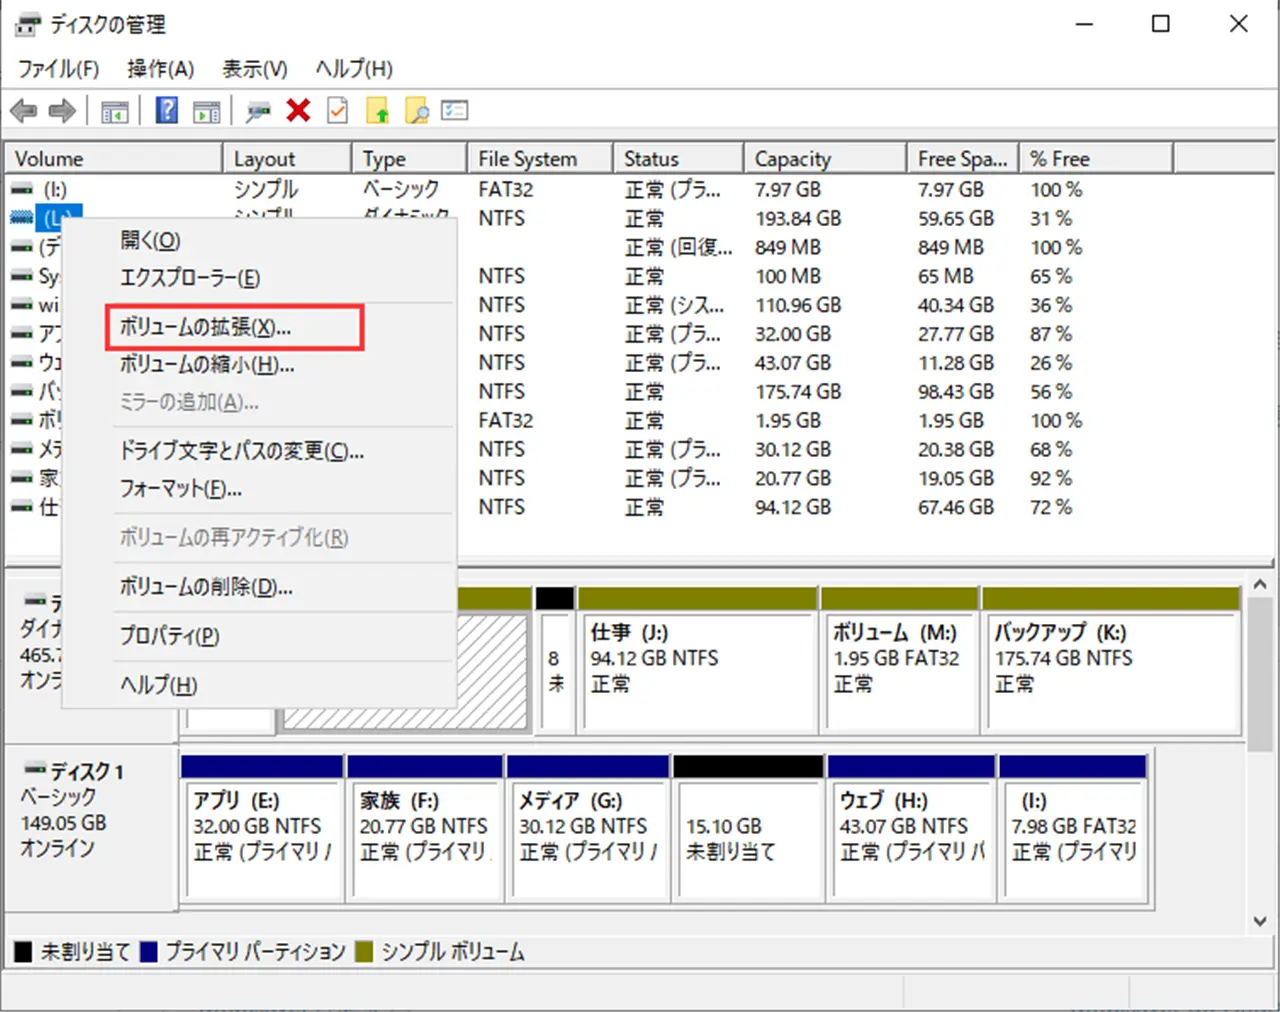Click the Disk Management title bar app icon
Viewport: 1280px width, 1012px height.
pos(28,24)
